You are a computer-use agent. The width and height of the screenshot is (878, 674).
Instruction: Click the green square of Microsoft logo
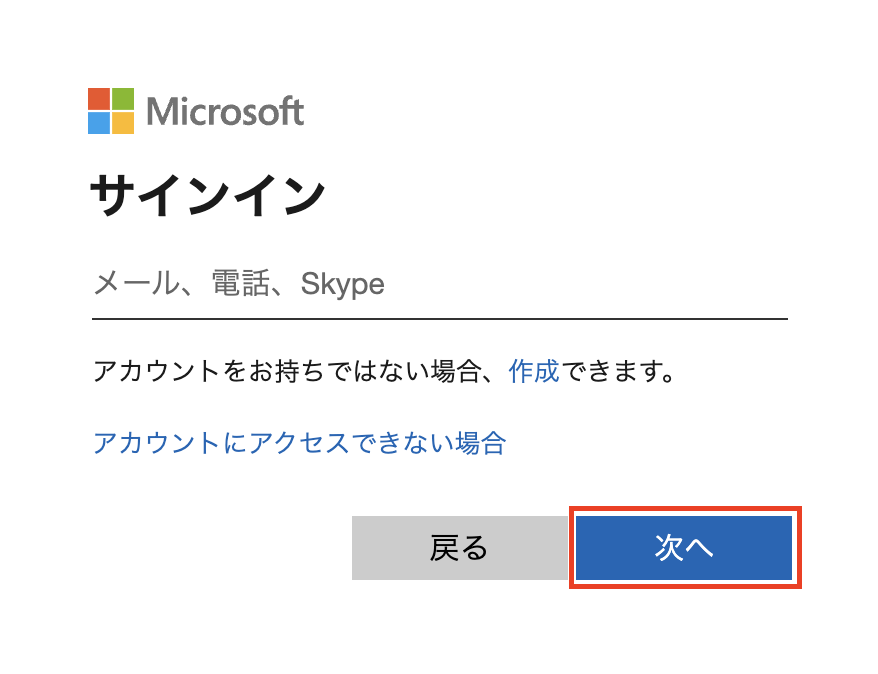point(123,99)
